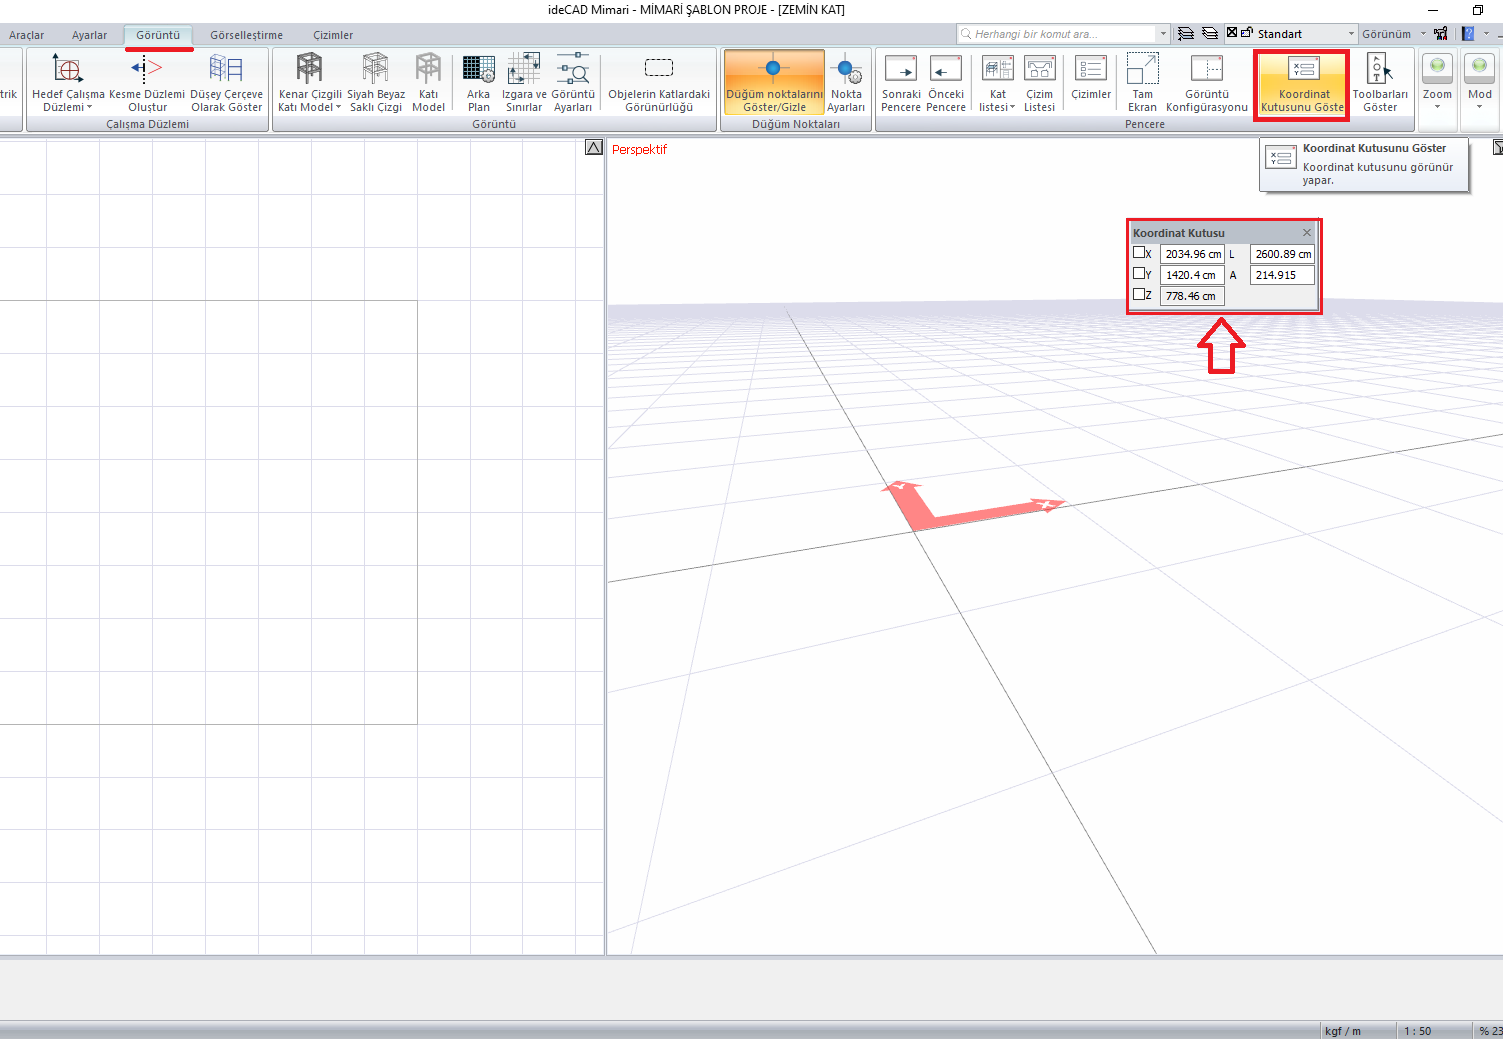This screenshot has width=1503, height=1039.
Task: Click Koordinat Kutusunu Göster icon
Action: coord(1302,70)
